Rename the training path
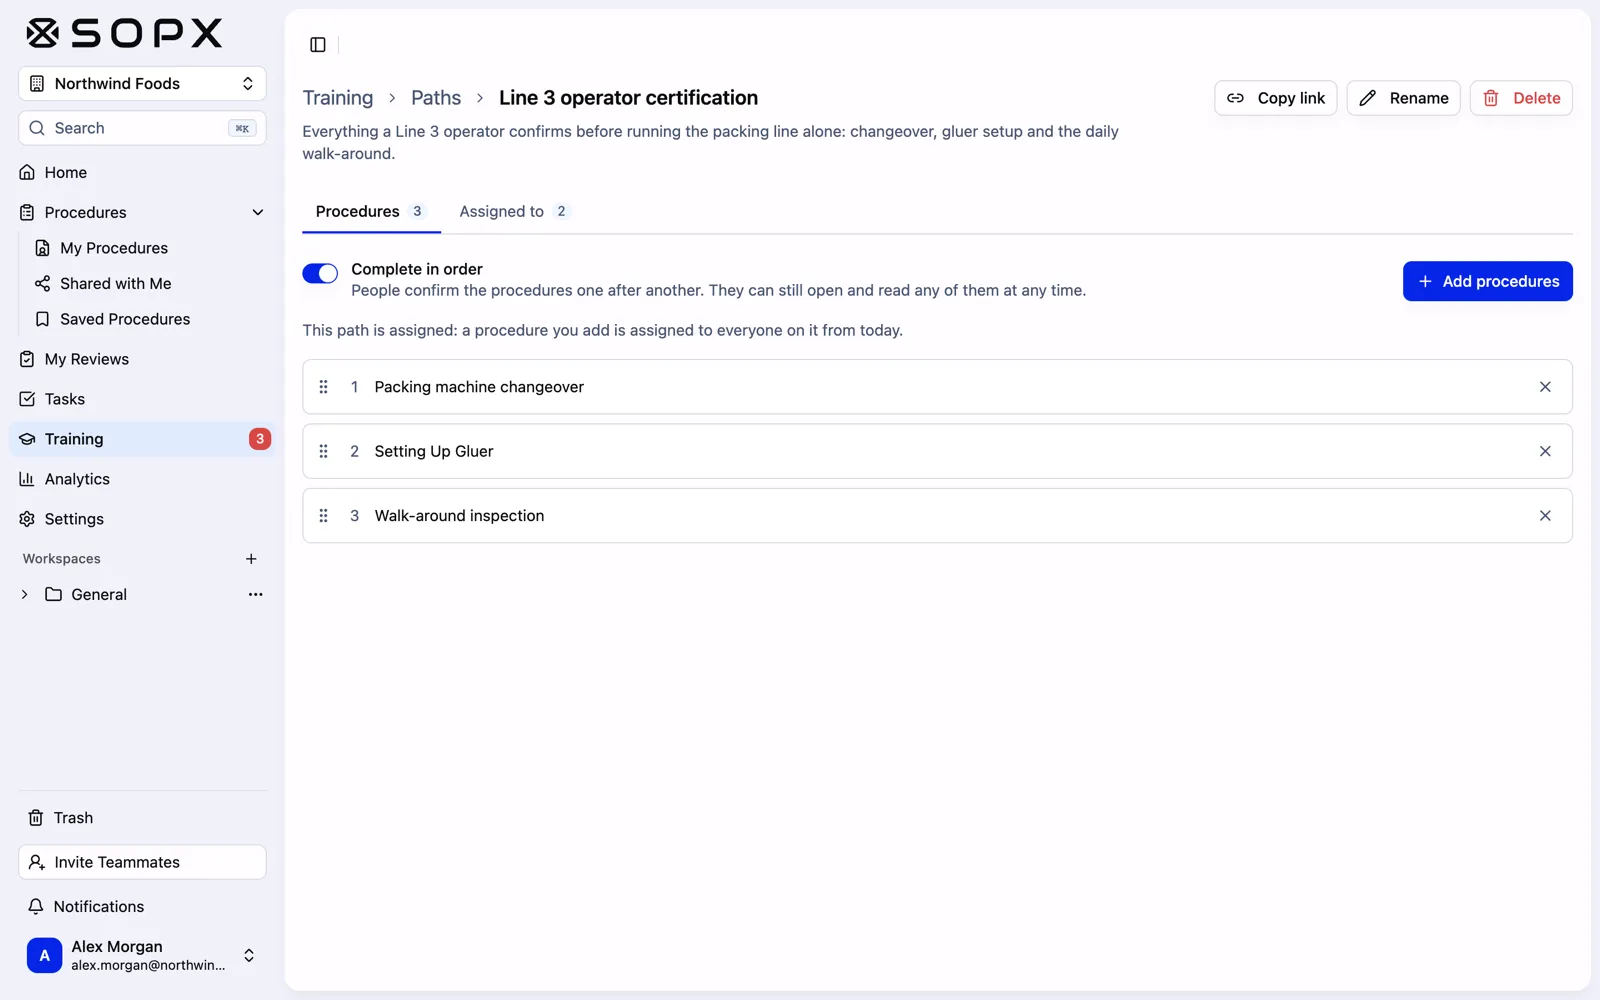 click(1403, 98)
